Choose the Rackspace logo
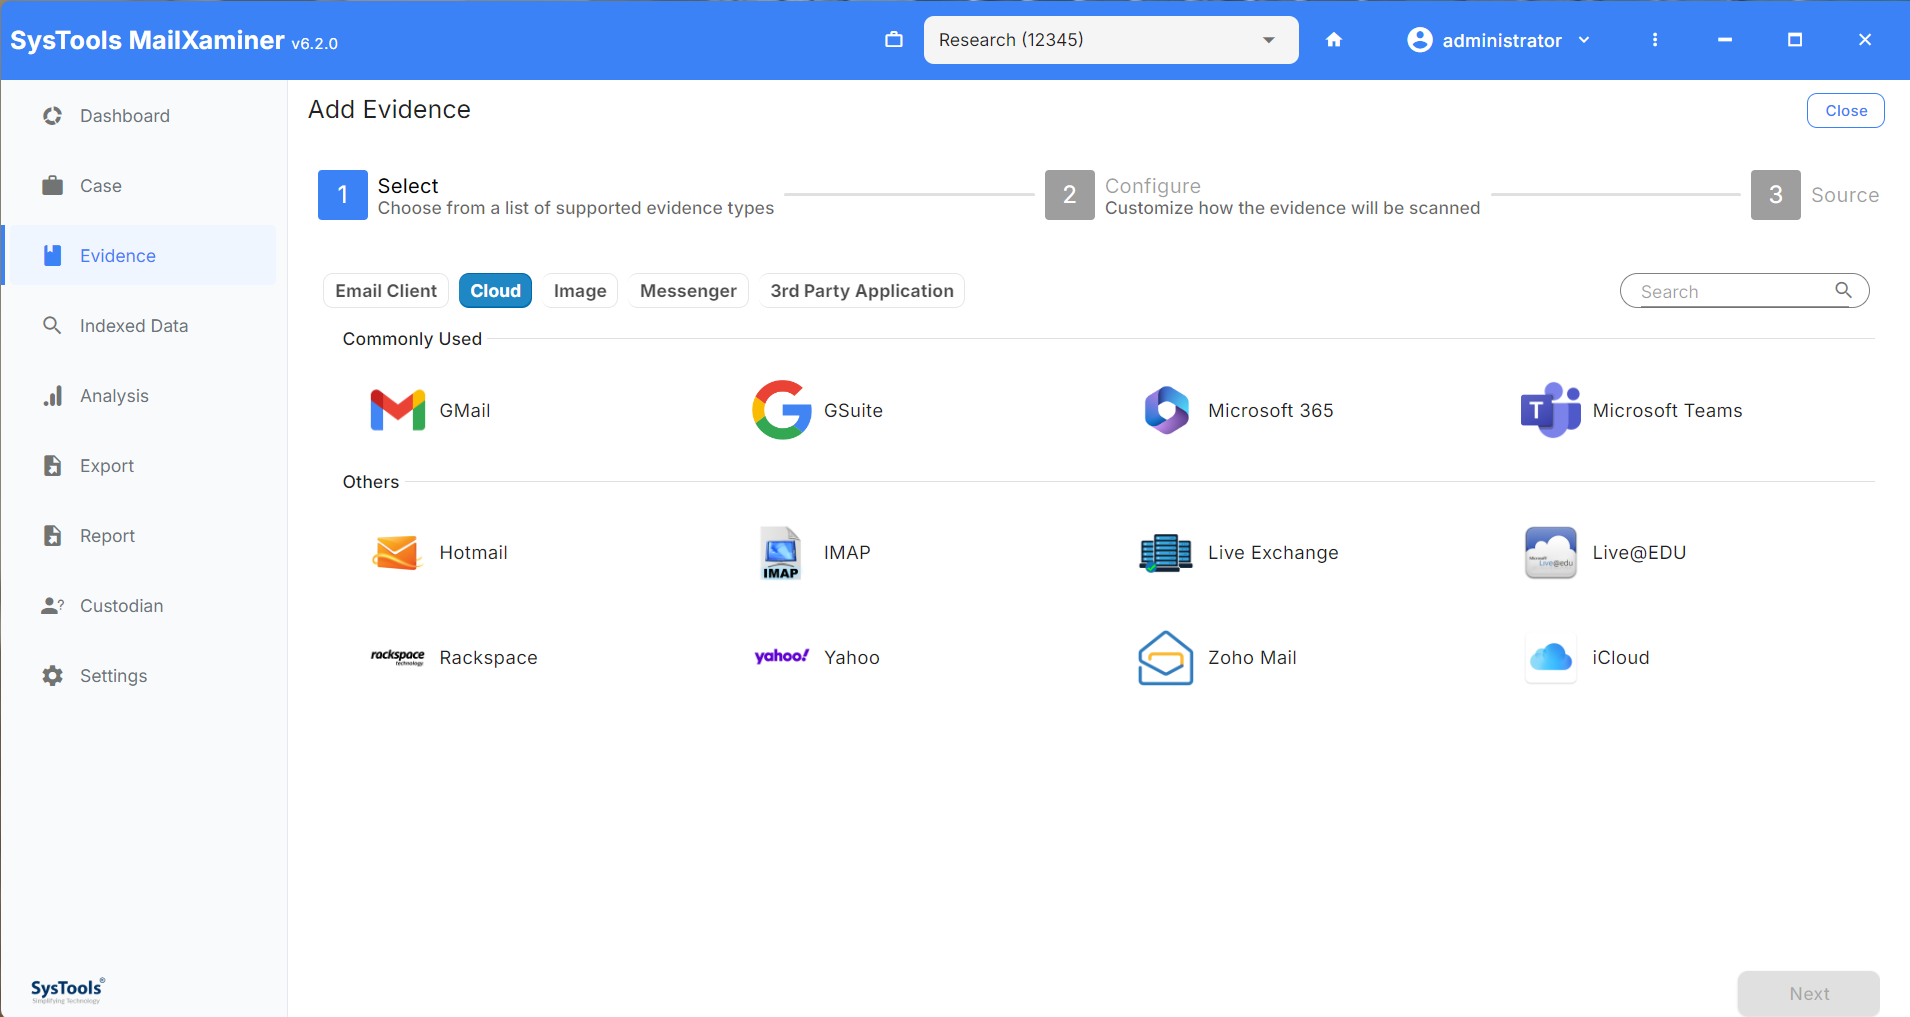 [398, 657]
